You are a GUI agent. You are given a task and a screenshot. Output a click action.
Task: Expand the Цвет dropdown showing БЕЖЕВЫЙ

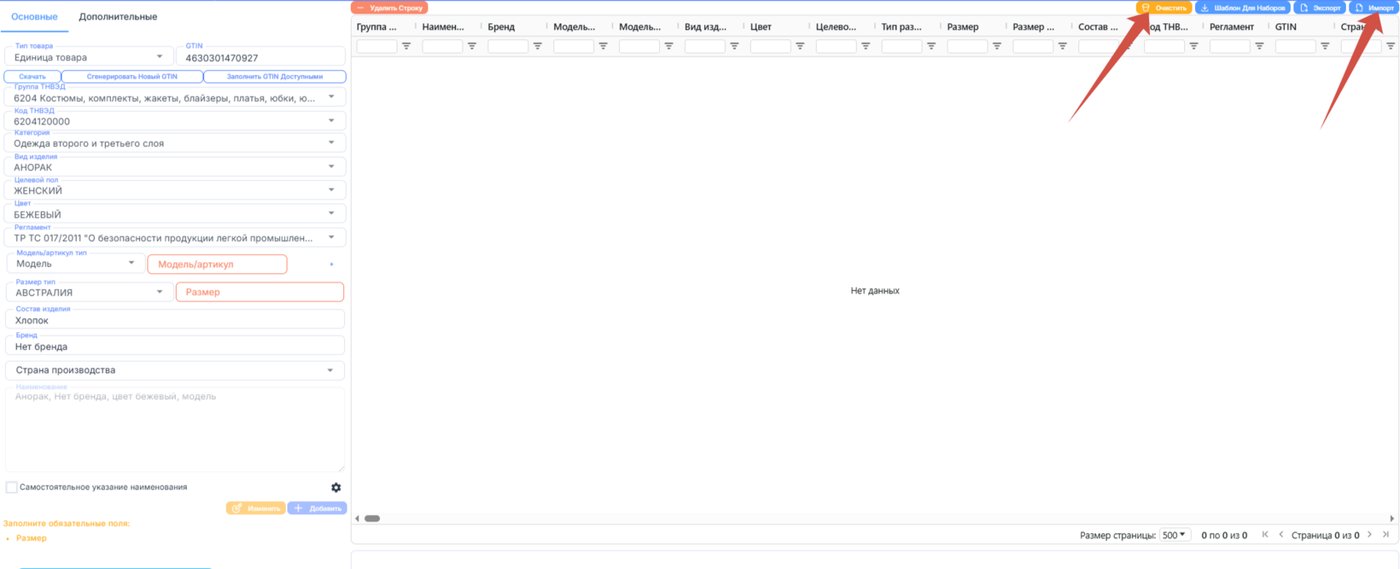[175, 214]
